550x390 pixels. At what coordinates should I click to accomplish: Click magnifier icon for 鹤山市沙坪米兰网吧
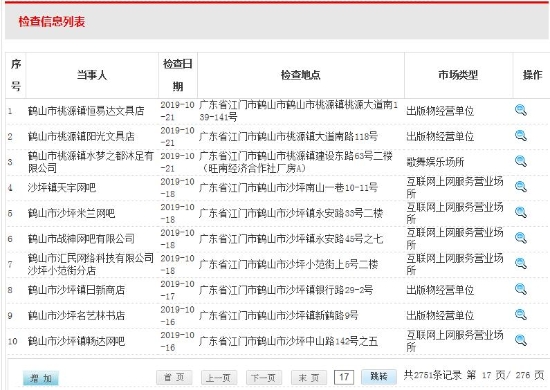pos(521,212)
